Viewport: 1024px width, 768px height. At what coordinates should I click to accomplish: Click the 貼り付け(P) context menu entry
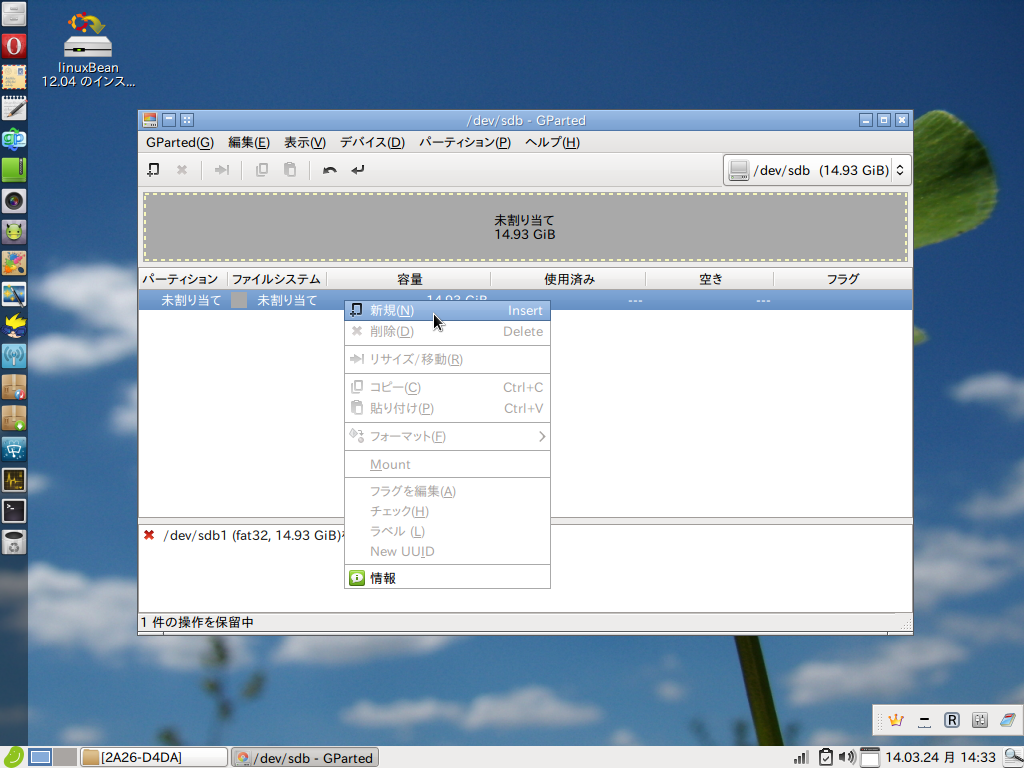[x=447, y=408]
